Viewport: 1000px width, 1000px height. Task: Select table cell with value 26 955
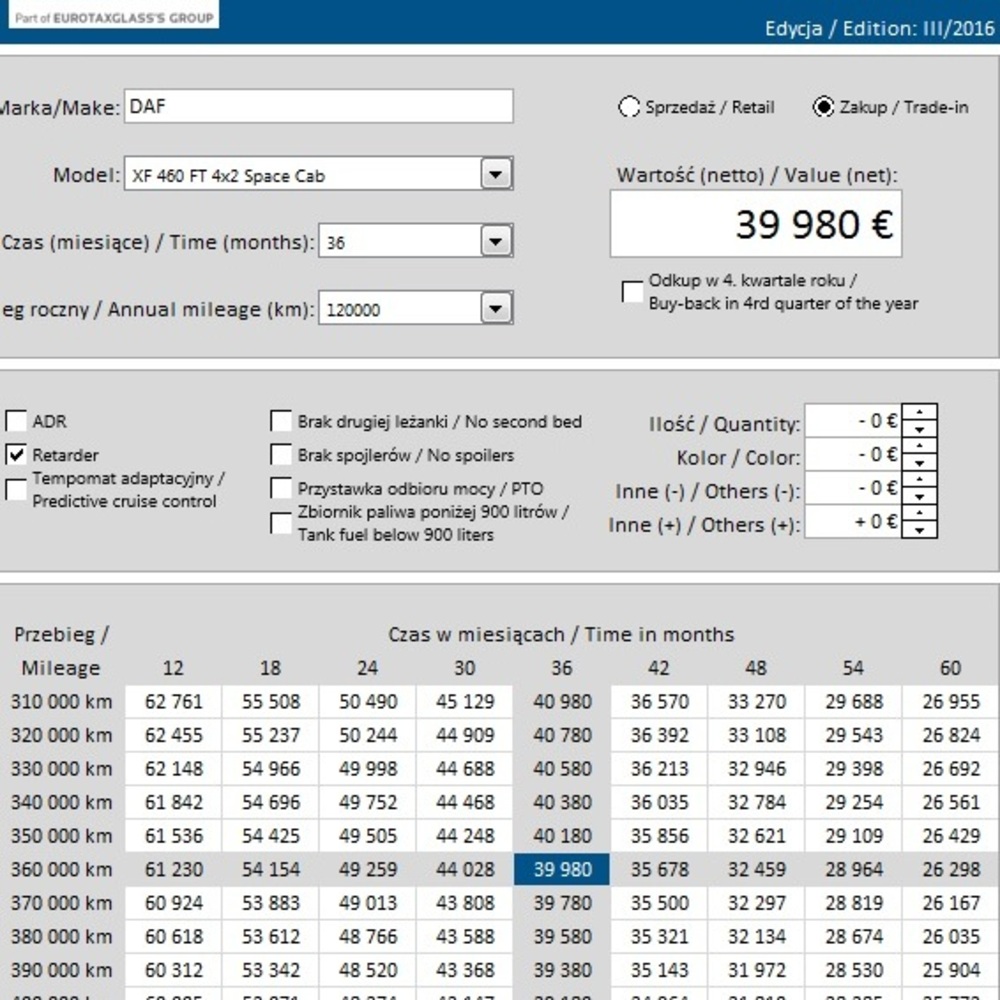950,702
